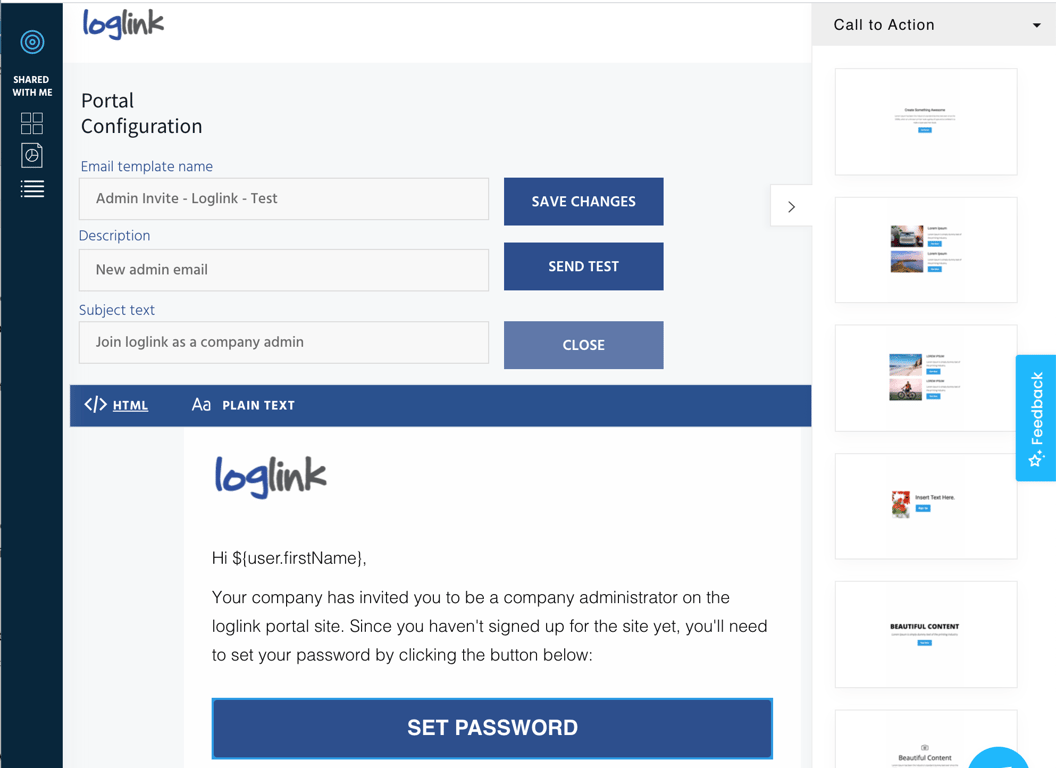Click the target-shaped Shared With Me icon
The width and height of the screenshot is (1056, 768).
tap(32, 42)
